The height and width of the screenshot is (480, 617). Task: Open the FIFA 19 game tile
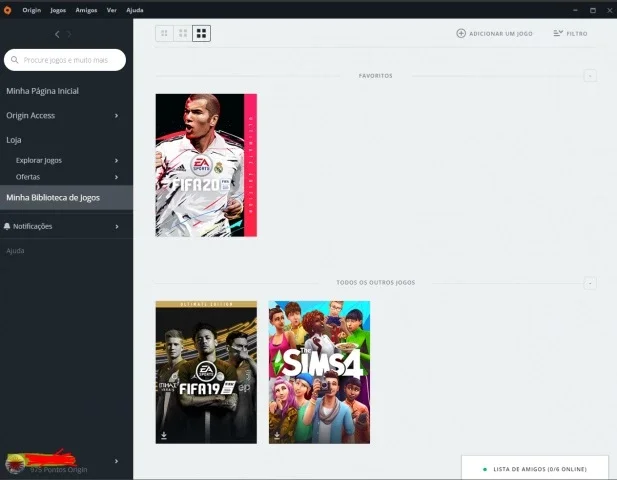206,372
